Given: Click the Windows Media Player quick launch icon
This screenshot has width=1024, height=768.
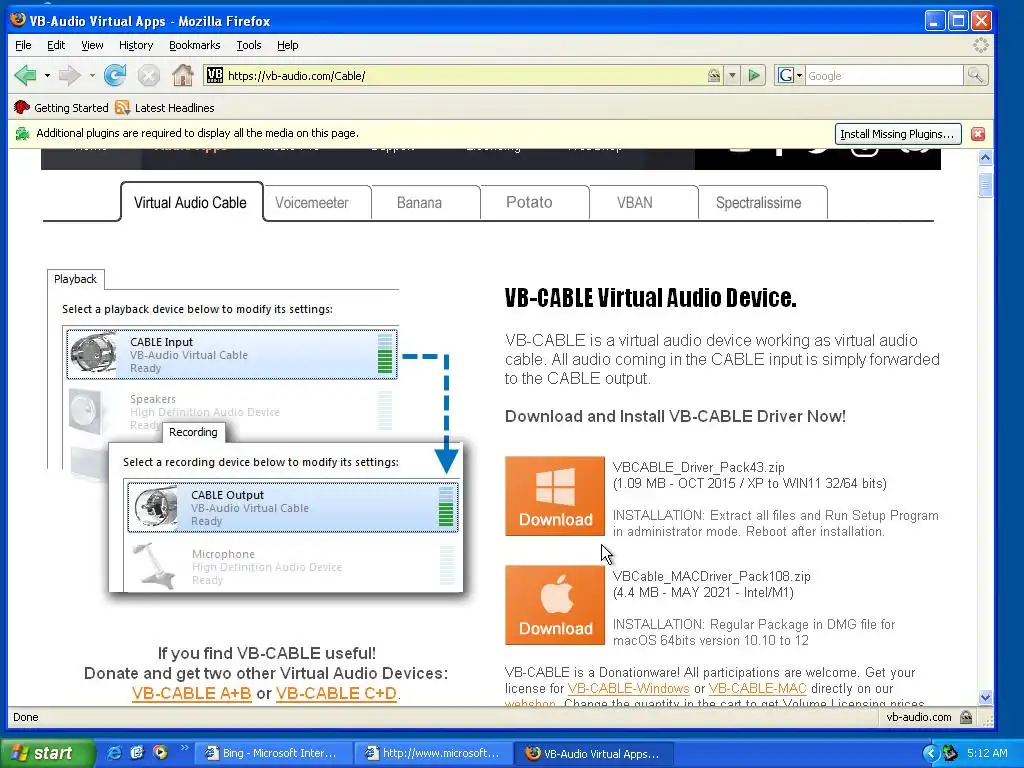Looking at the screenshot, I should tap(160, 753).
